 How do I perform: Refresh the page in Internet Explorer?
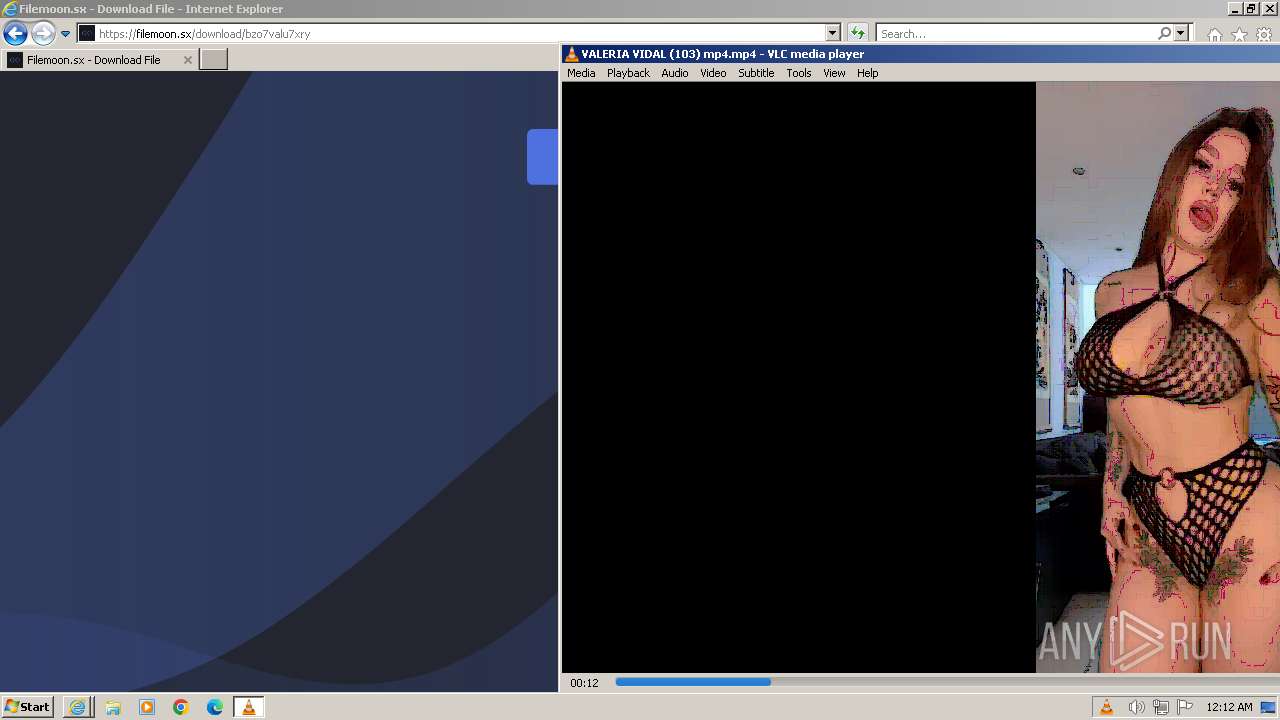coord(857,33)
